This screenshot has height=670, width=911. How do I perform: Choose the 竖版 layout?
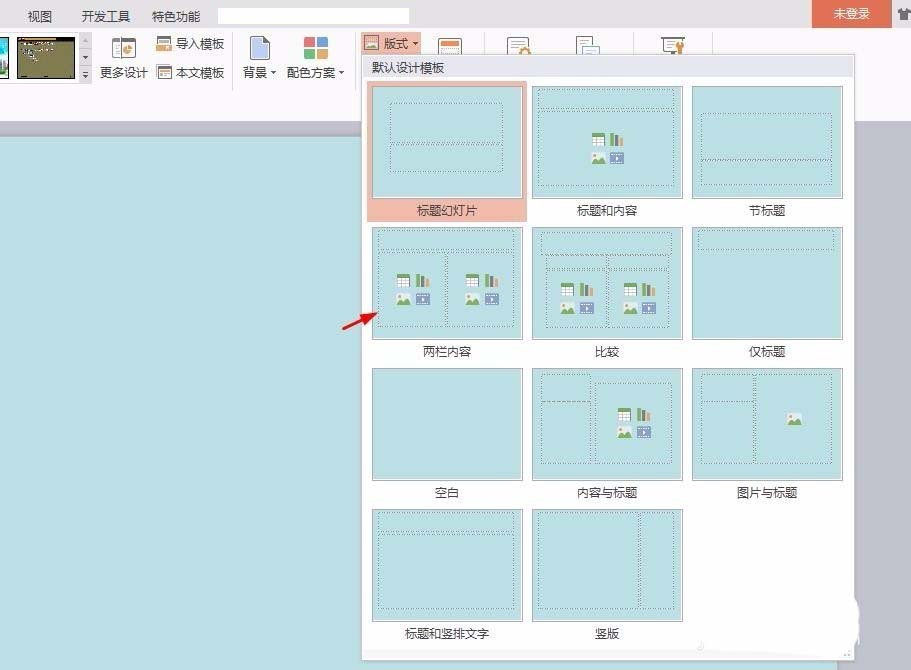tap(607, 575)
